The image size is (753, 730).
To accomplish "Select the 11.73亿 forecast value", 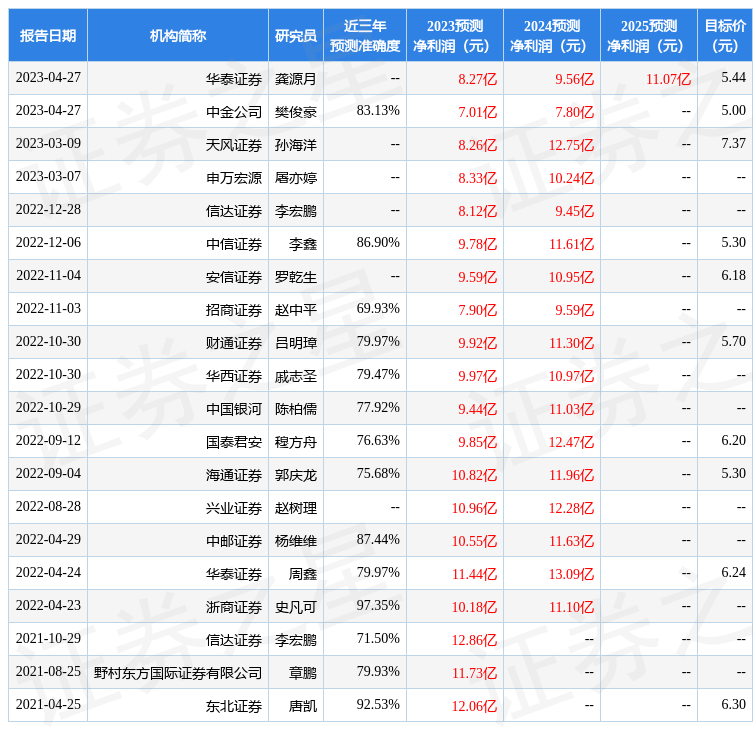I will tap(474, 673).
